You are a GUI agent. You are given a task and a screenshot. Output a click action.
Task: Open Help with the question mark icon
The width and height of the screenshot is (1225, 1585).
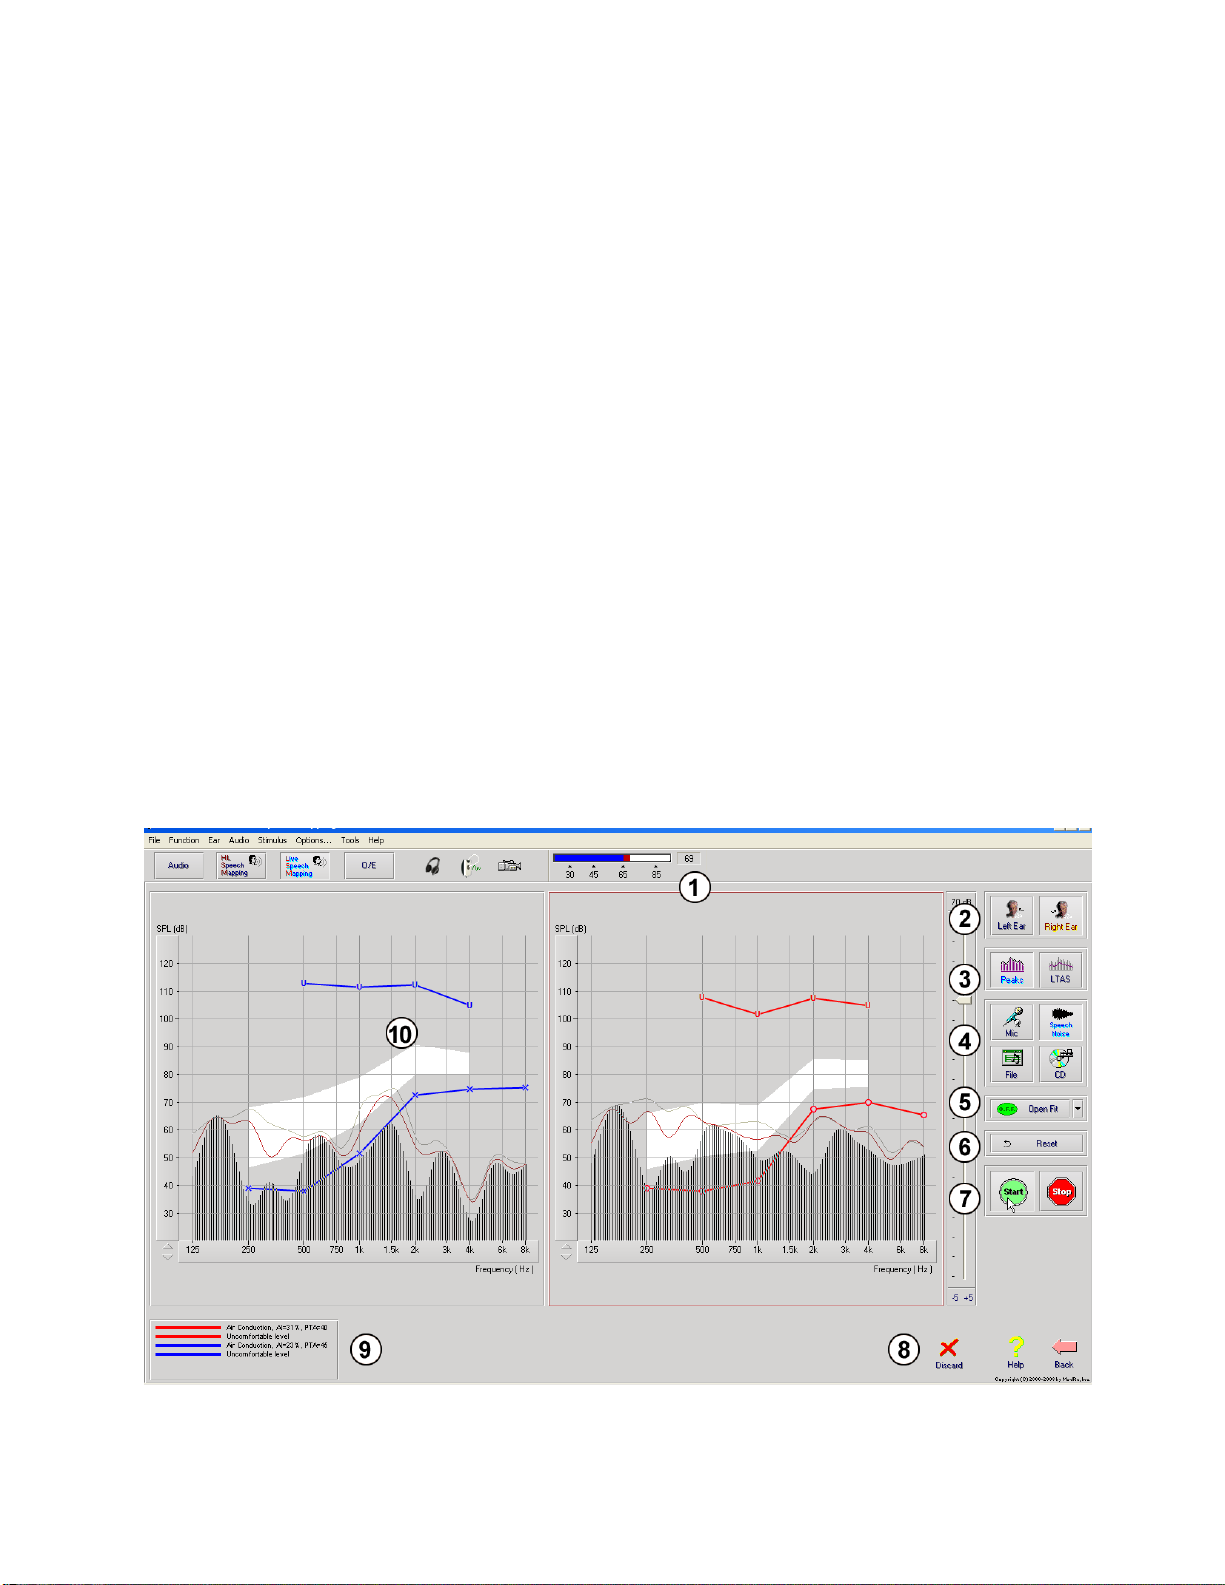pyautogui.click(x=1015, y=1347)
